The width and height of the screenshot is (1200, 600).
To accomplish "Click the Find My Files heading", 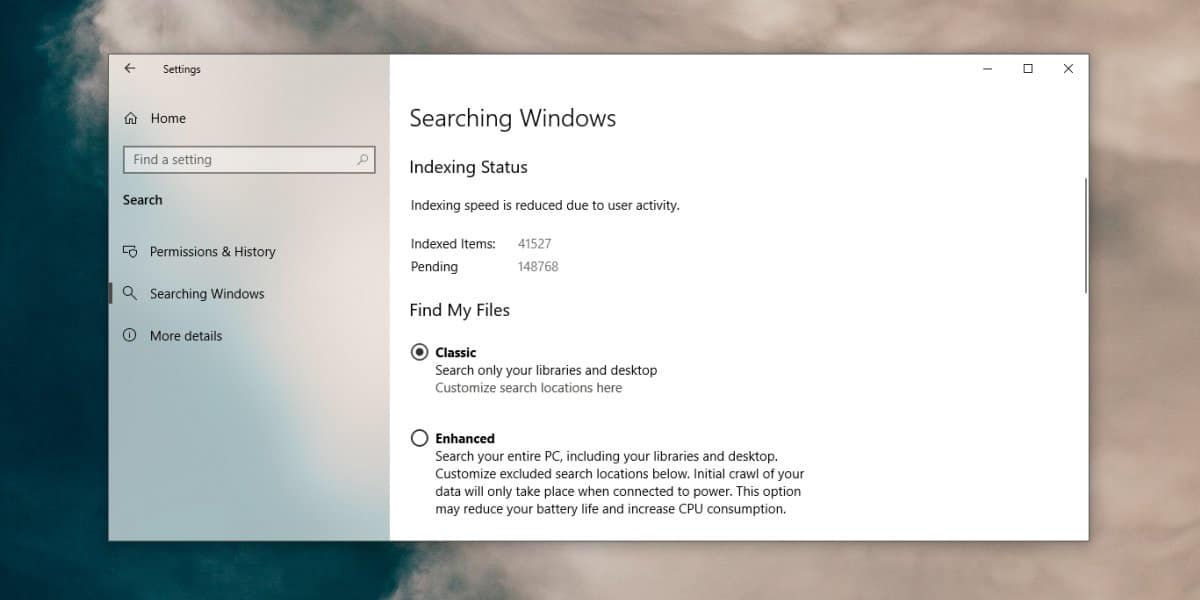I will click(460, 310).
